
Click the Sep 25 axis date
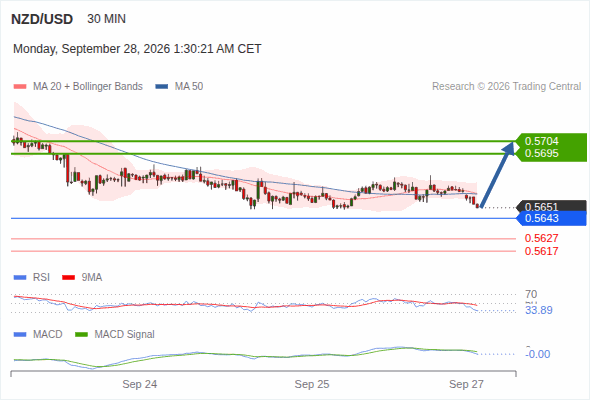point(312,385)
